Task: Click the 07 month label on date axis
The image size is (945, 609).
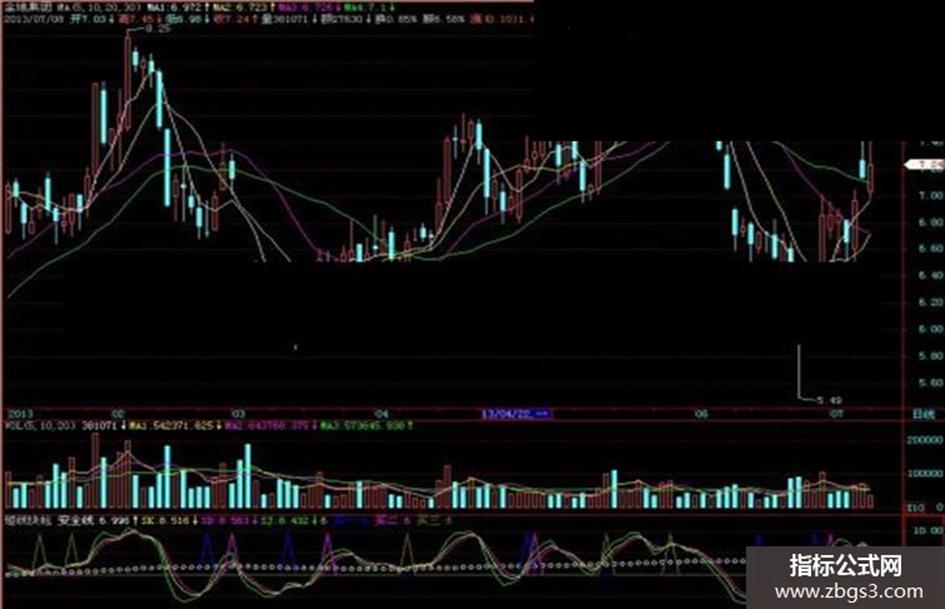Action: 835,414
